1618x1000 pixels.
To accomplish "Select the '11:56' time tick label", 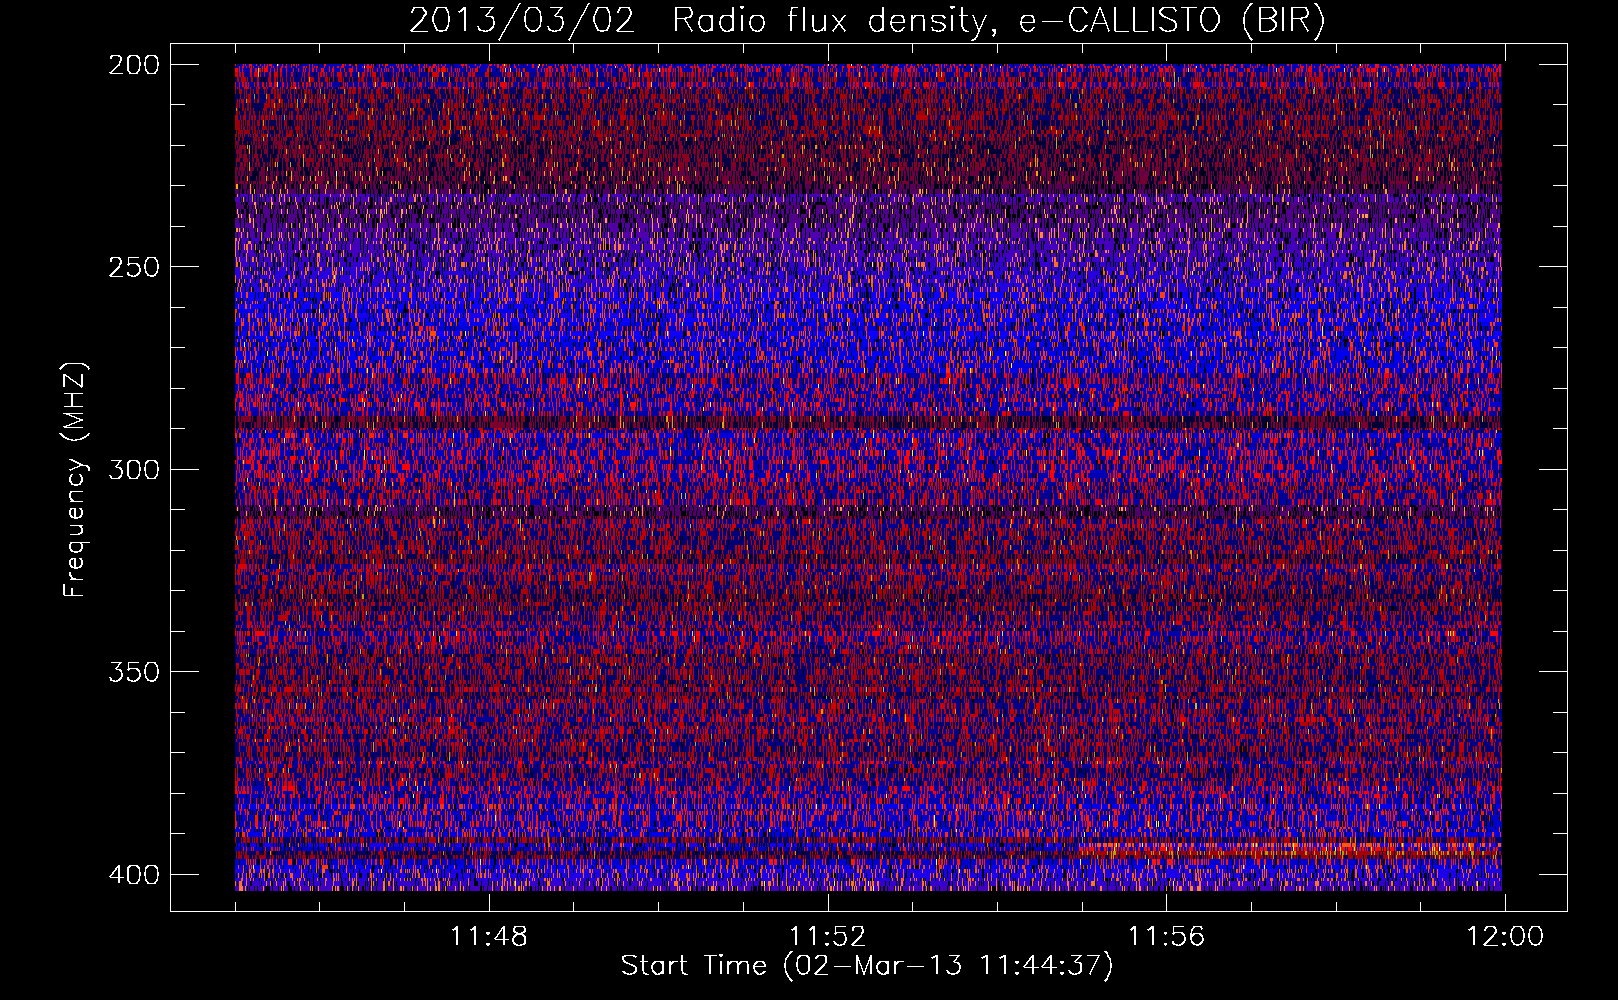I will [1166, 937].
